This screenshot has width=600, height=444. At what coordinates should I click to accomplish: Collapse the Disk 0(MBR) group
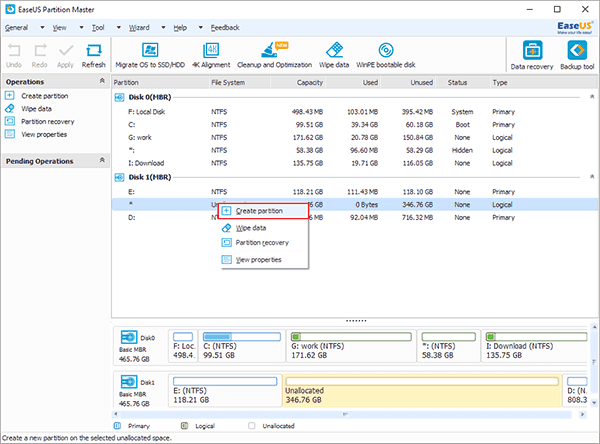[x=592, y=97]
